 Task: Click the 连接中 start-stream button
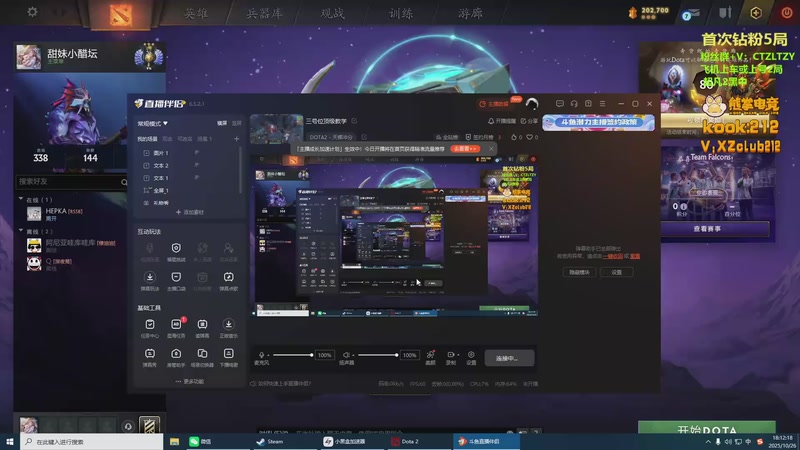[509, 358]
